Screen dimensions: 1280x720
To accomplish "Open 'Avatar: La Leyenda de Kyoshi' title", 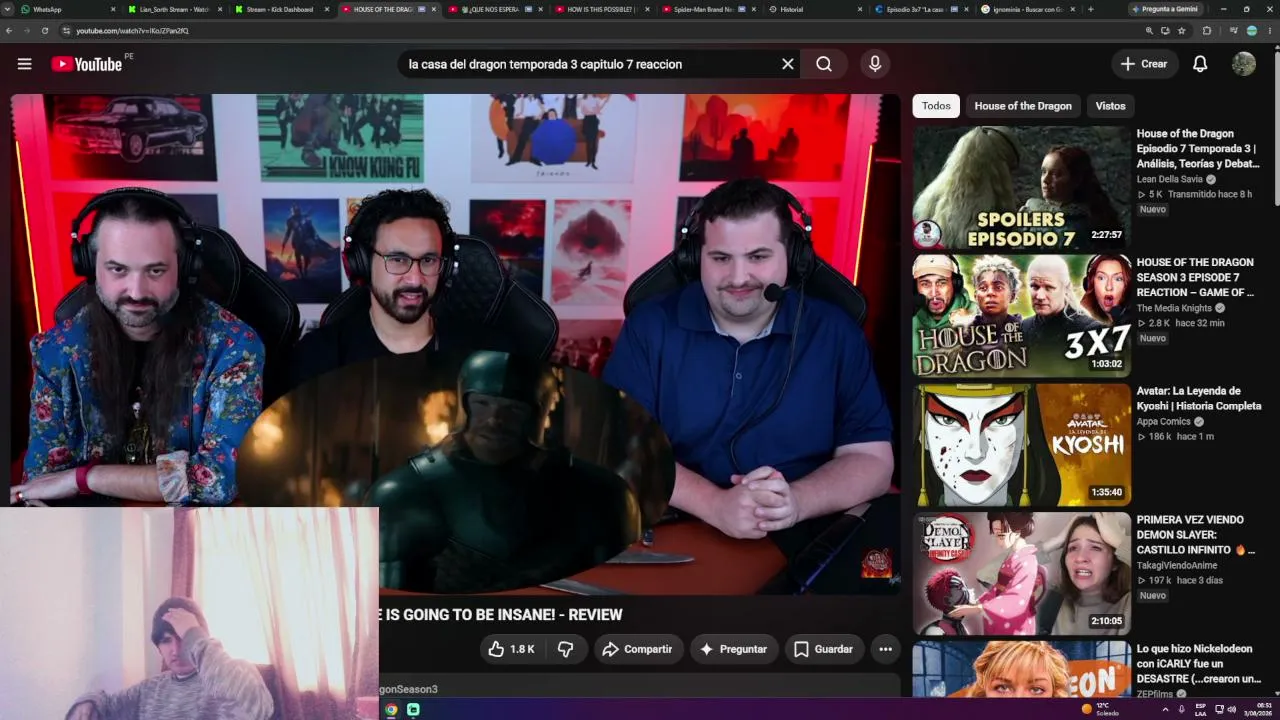I will tap(1199, 398).
